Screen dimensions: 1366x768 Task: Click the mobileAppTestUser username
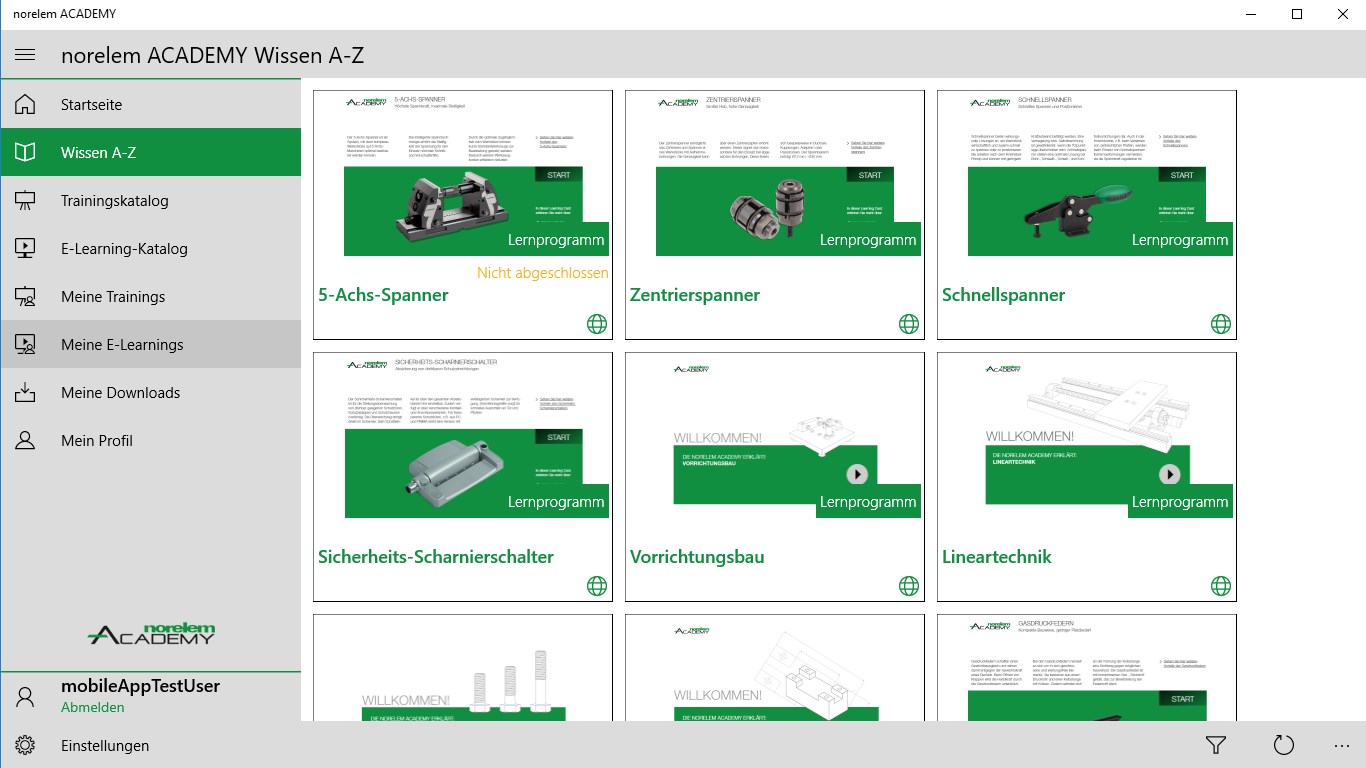click(140, 686)
